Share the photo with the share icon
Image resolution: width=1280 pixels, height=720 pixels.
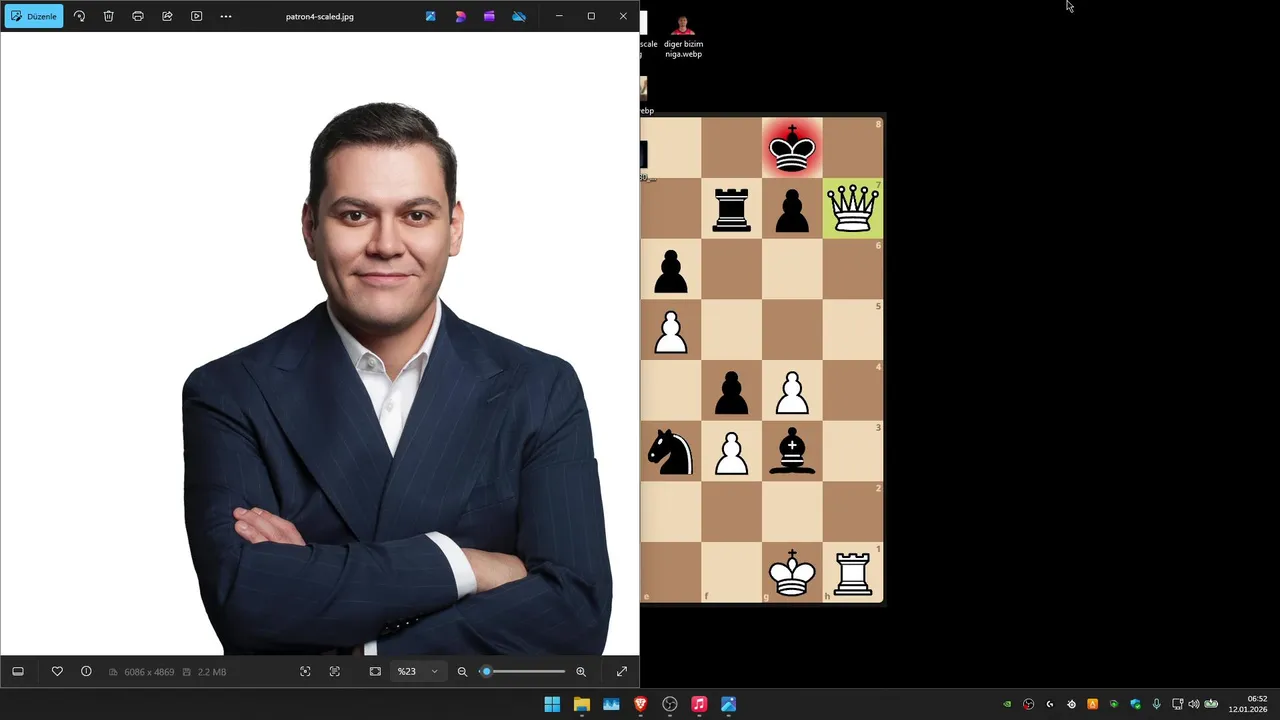[167, 16]
